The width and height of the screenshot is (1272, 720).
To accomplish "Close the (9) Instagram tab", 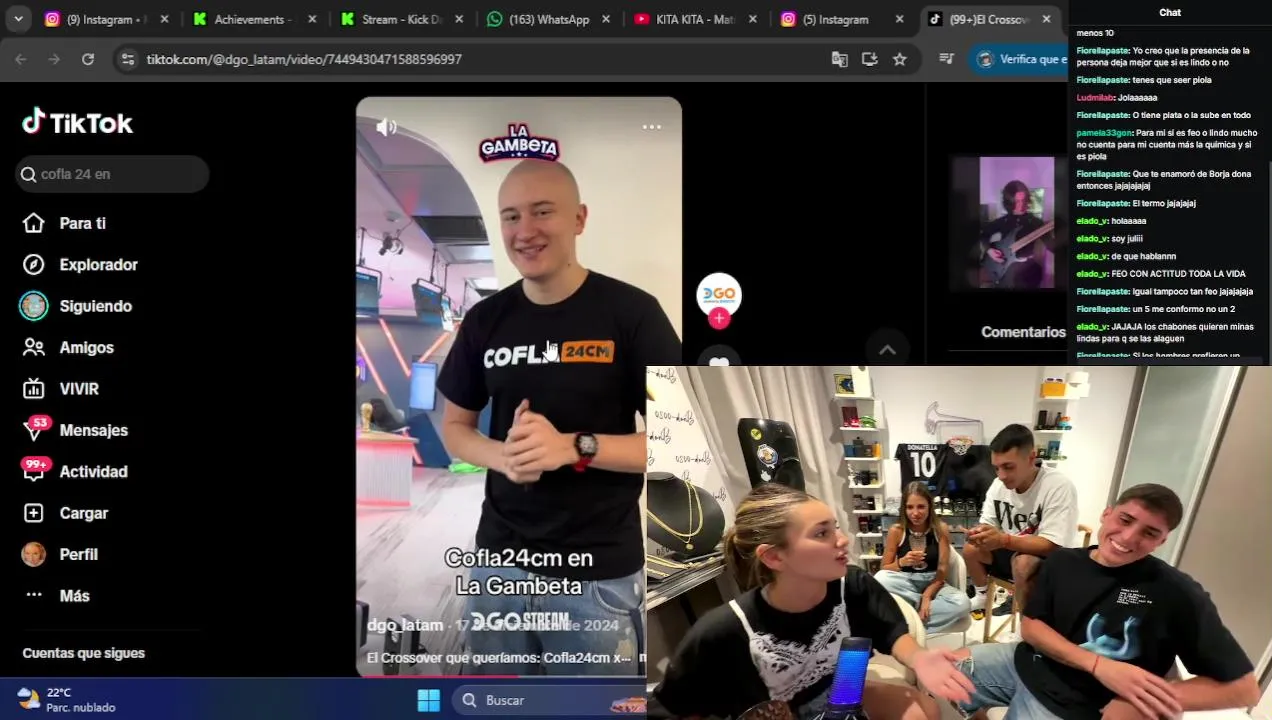I will (165, 19).
